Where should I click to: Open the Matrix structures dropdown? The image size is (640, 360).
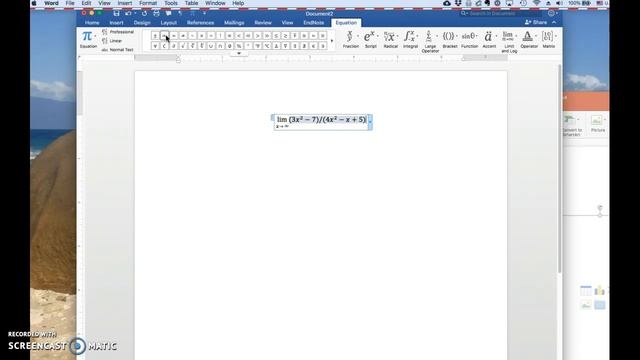click(x=549, y=40)
